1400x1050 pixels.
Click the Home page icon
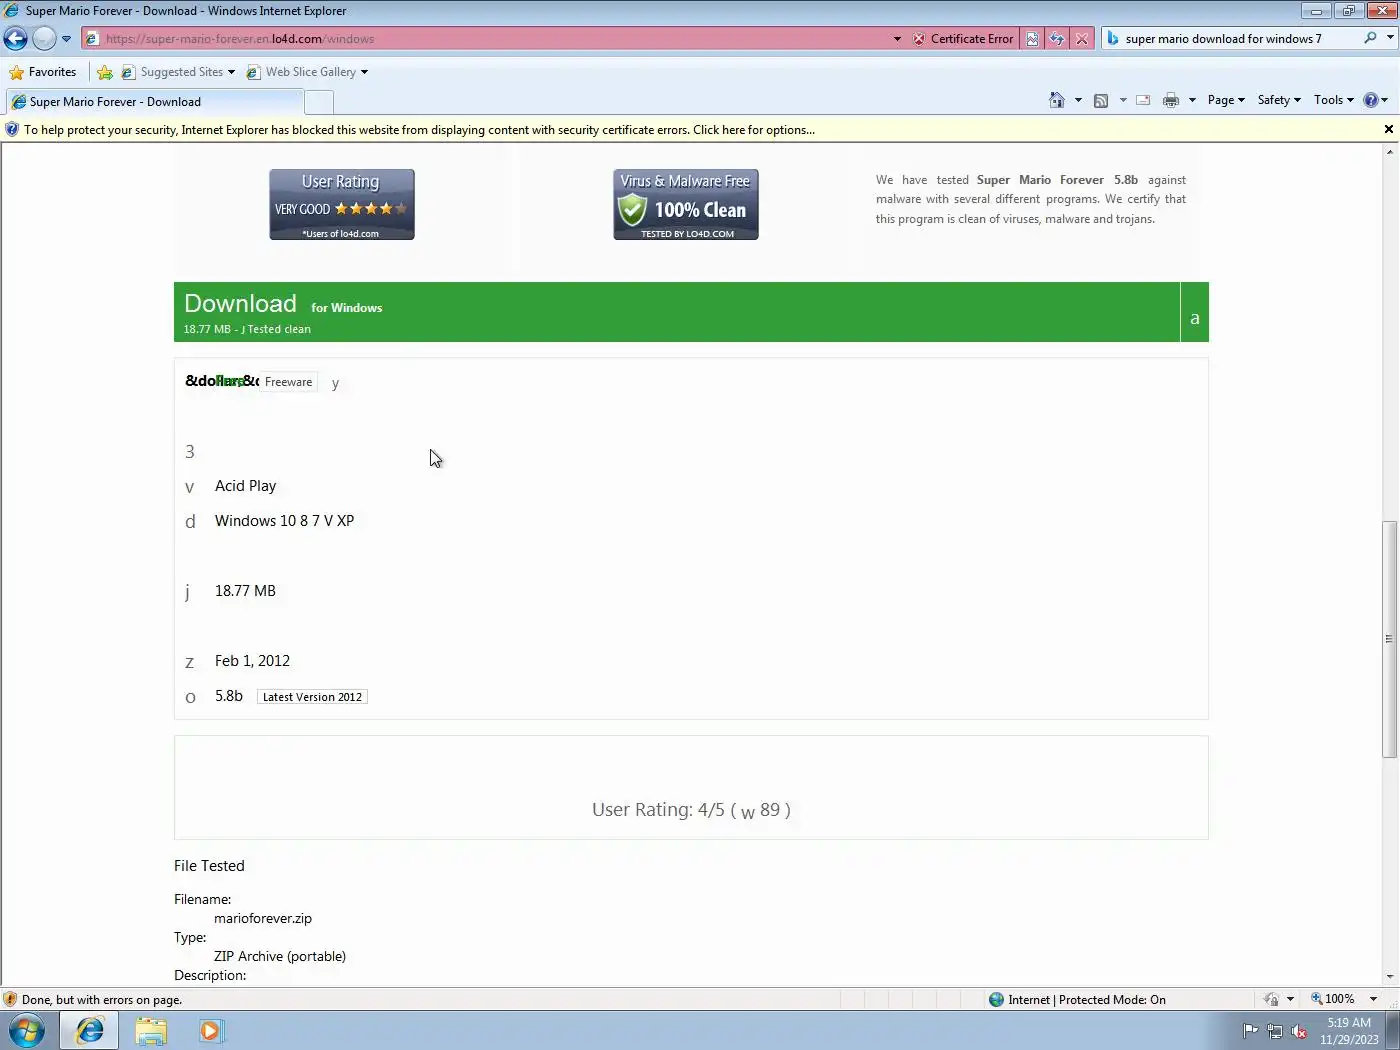click(x=1057, y=100)
